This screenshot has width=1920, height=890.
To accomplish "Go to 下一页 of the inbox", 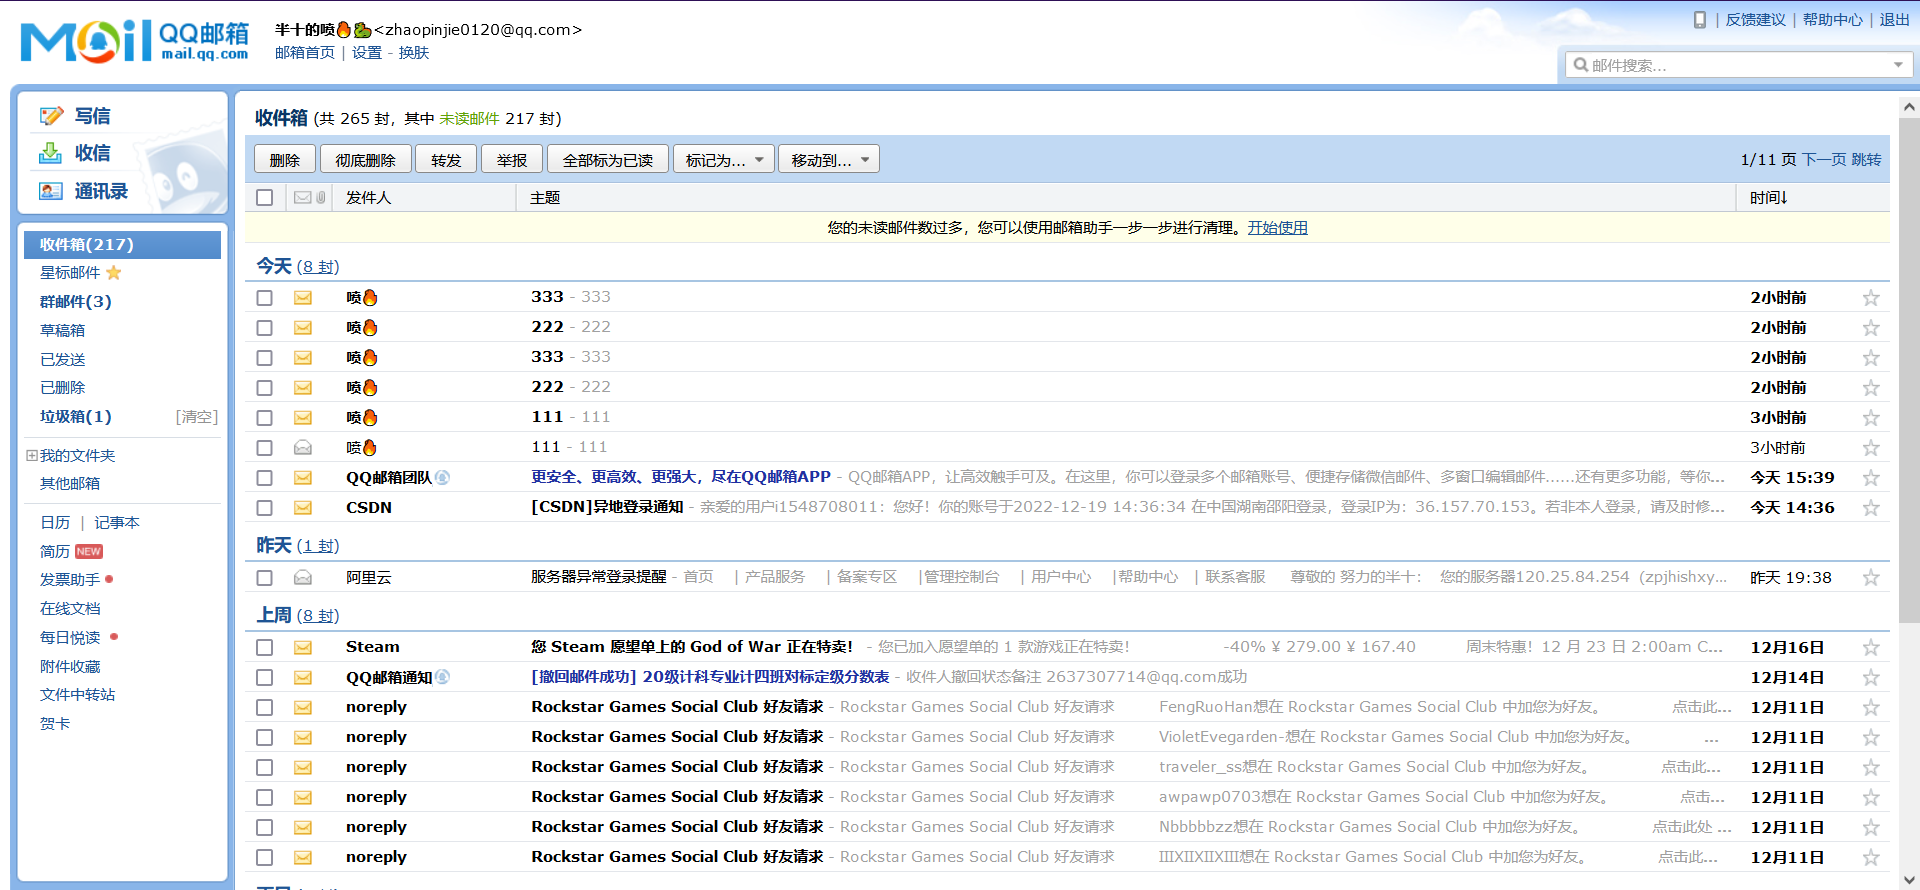I will click(1824, 160).
